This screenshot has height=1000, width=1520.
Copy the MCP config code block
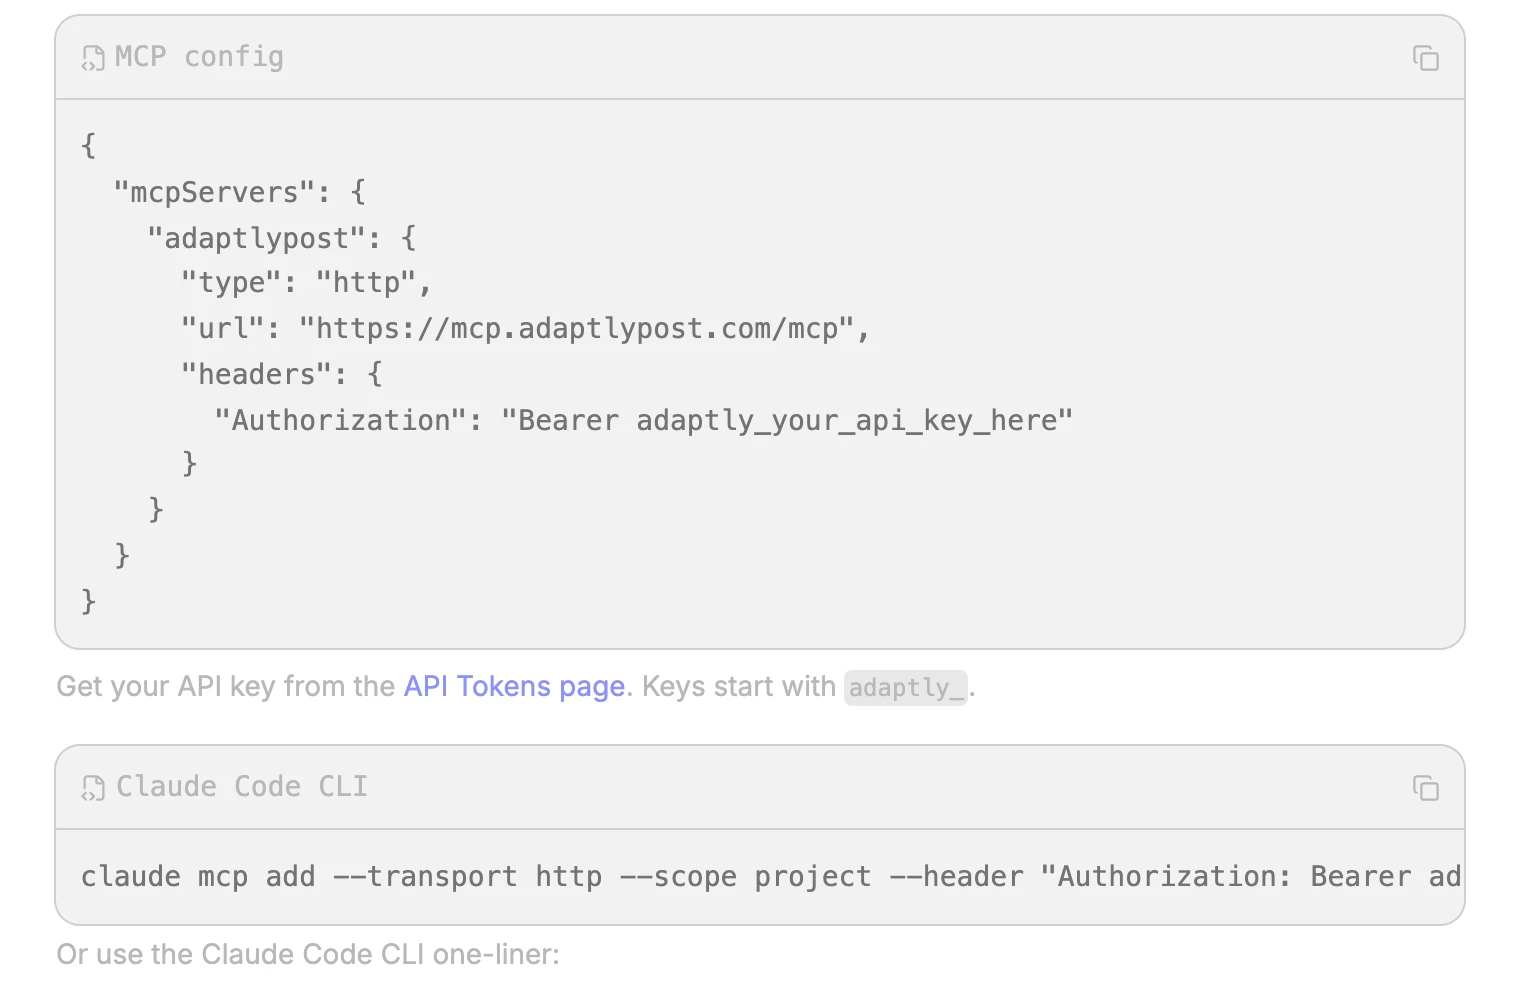click(x=1425, y=58)
